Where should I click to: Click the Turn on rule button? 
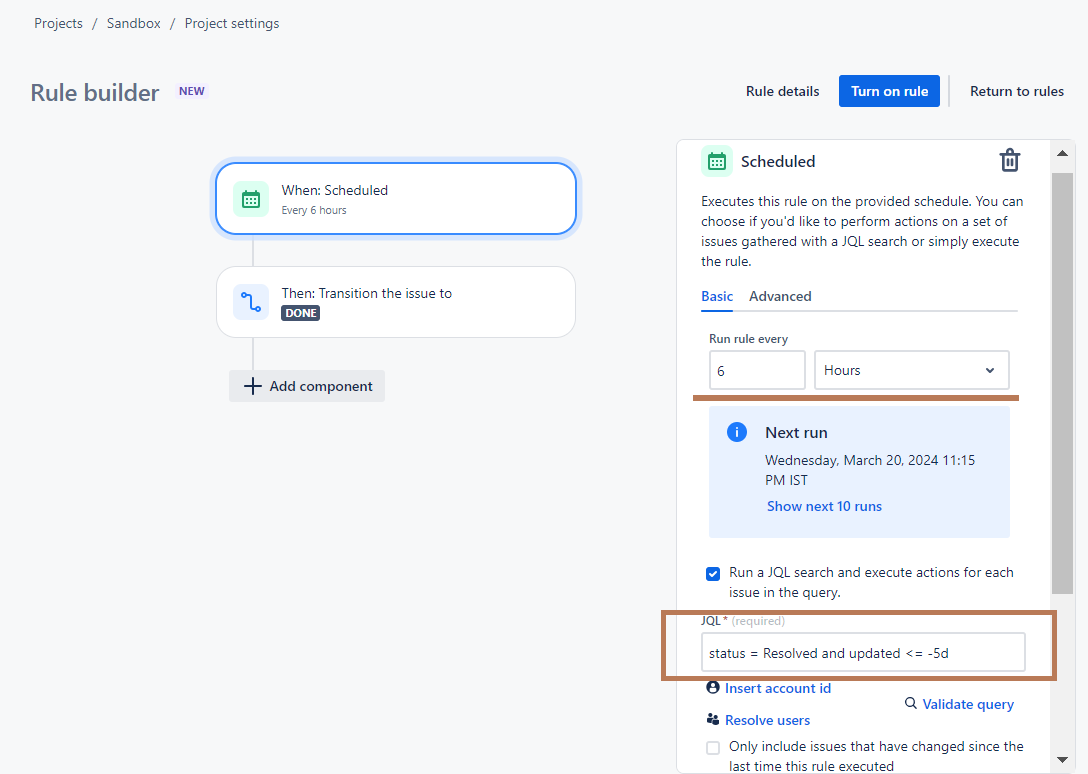click(889, 90)
